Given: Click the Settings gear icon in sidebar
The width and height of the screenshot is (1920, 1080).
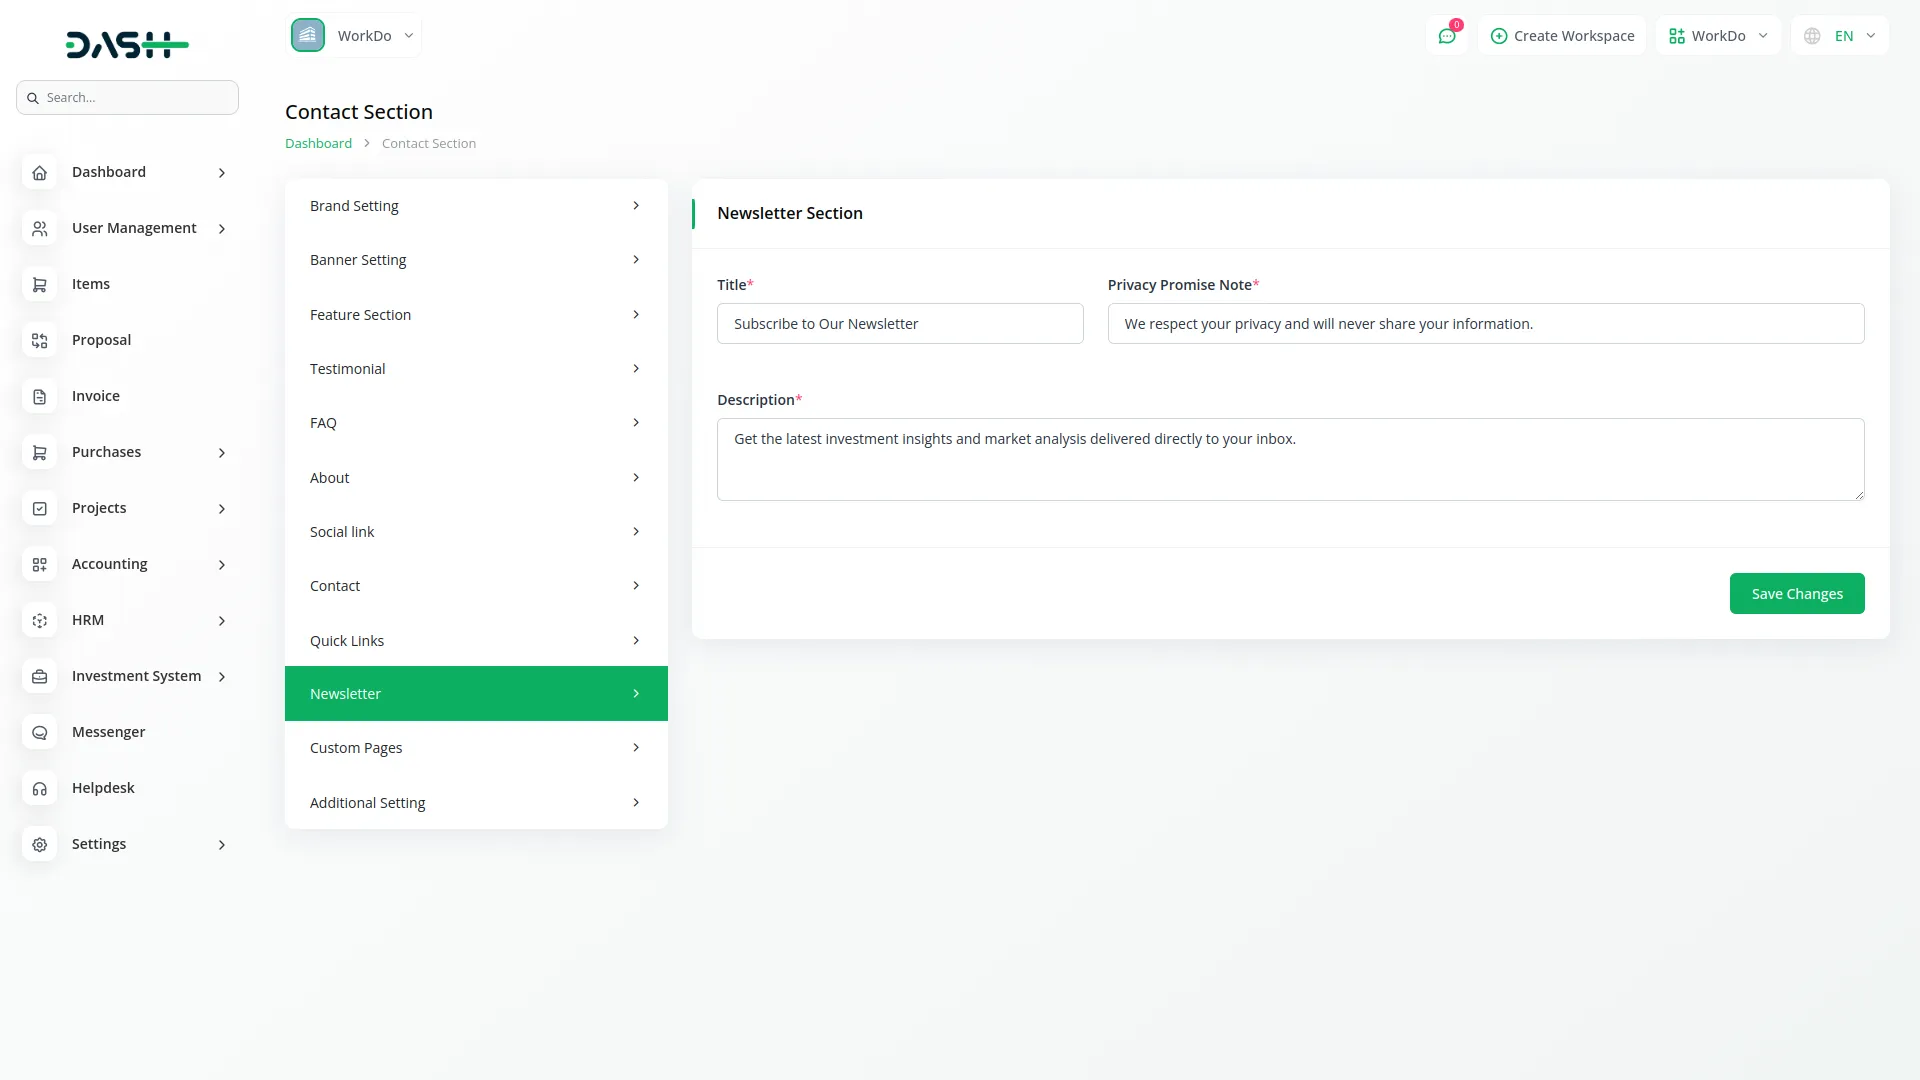Looking at the screenshot, I should [39, 845].
